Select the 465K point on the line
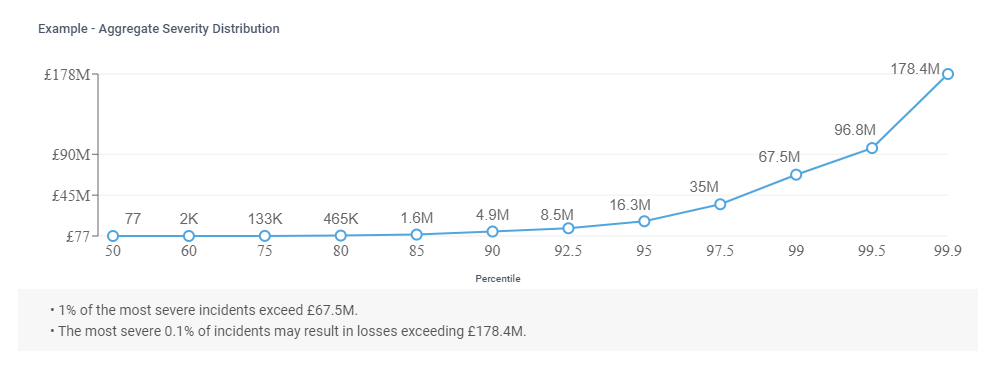 click(340, 235)
